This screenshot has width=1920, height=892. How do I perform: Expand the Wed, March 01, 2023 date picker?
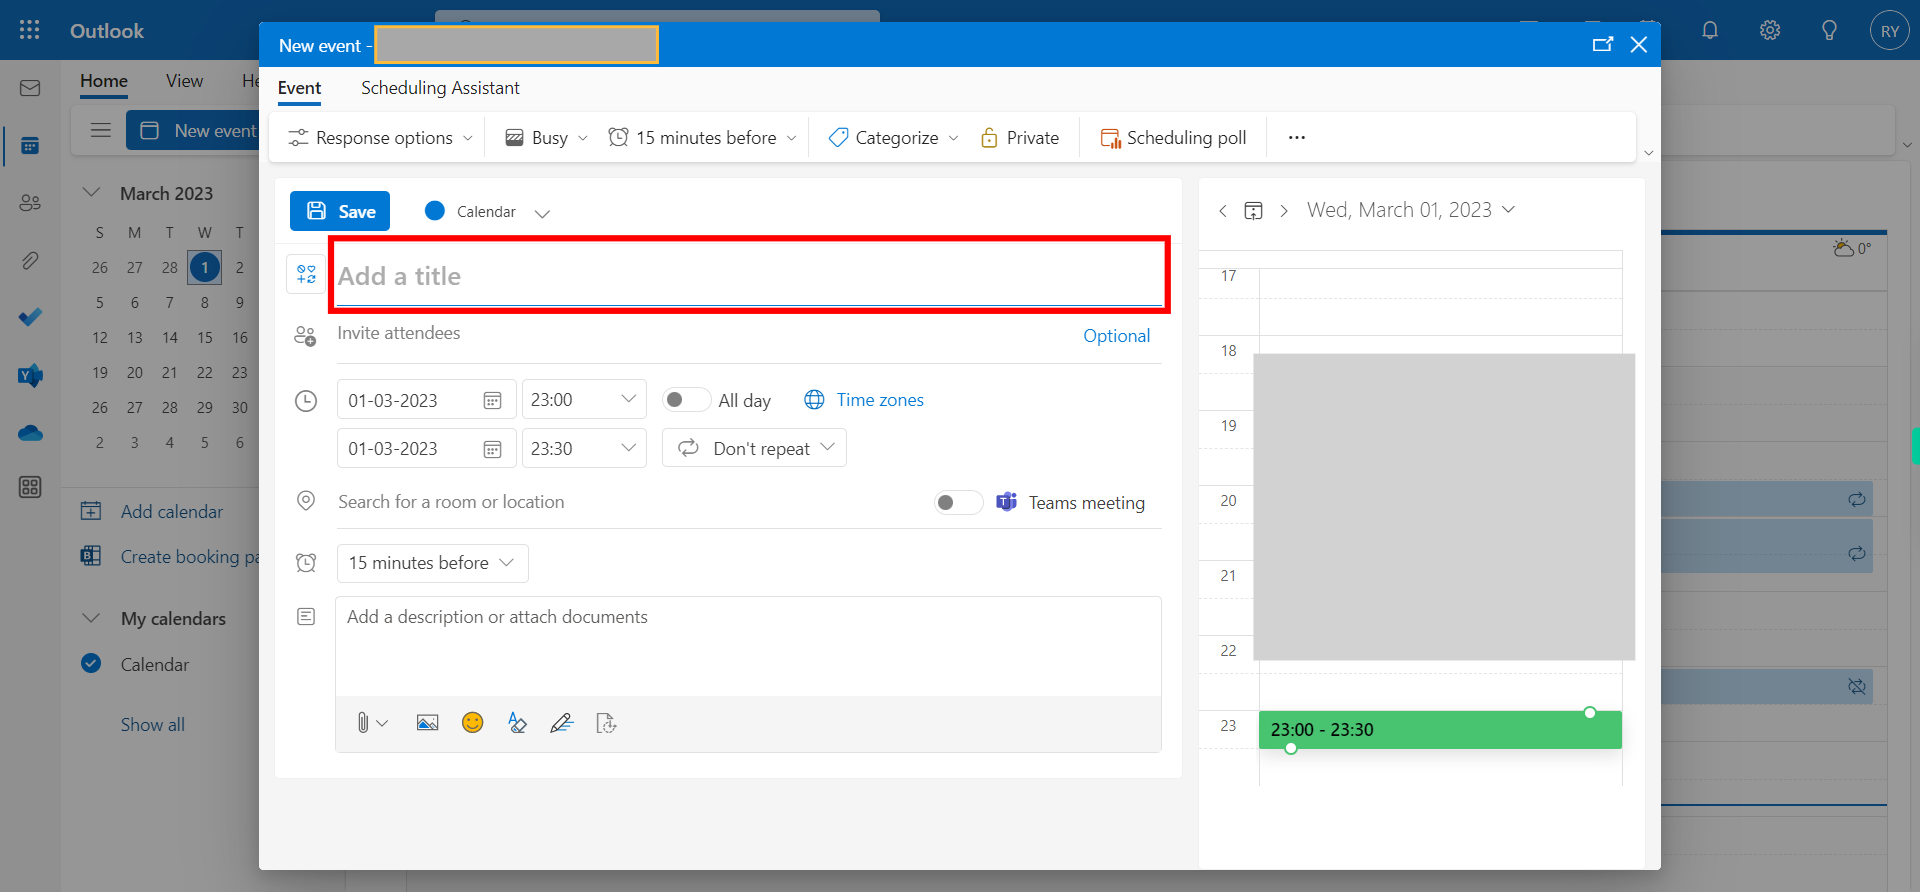click(1411, 210)
